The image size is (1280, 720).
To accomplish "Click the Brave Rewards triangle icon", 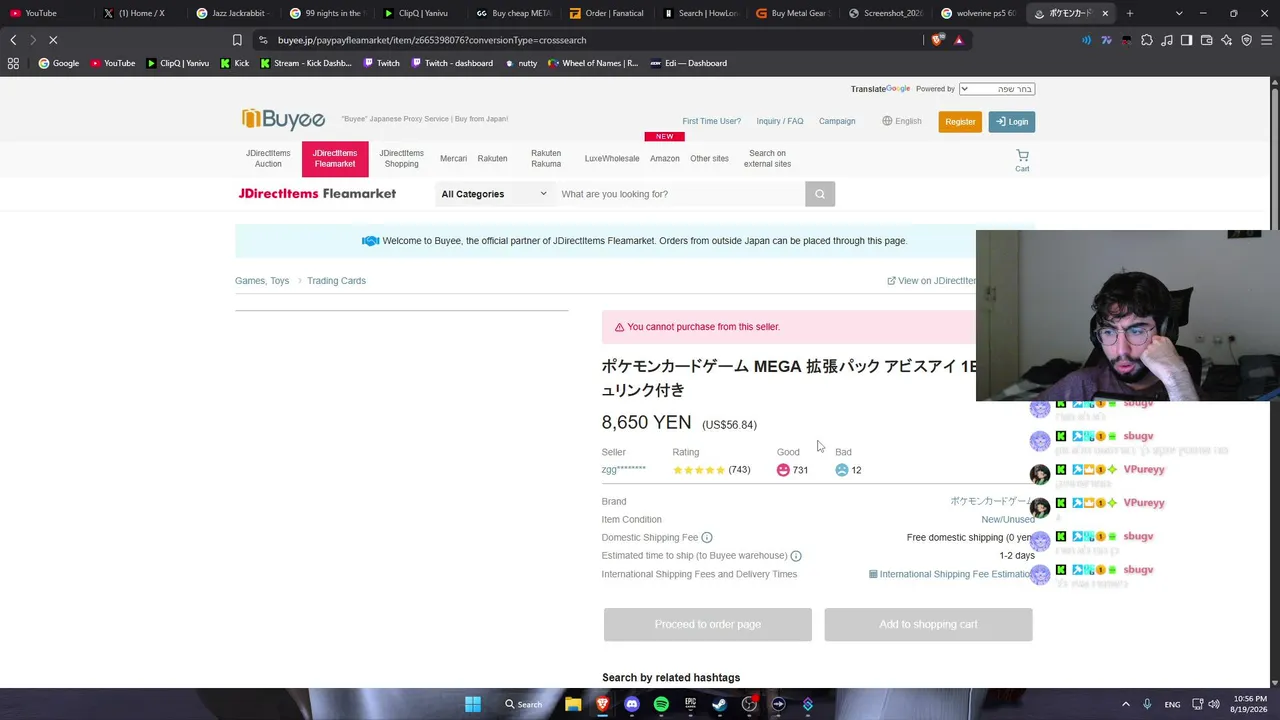I will click(959, 40).
